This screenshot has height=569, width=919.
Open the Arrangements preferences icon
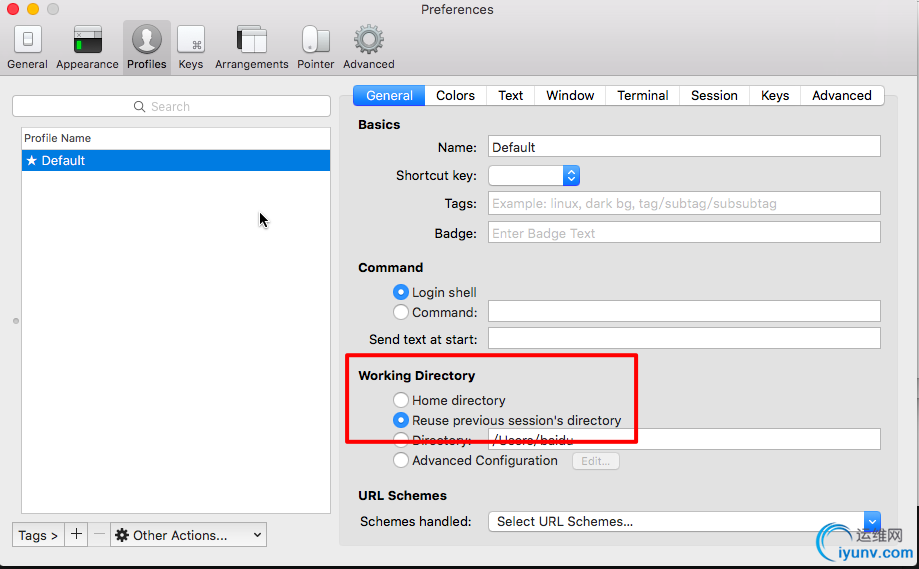(251, 47)
